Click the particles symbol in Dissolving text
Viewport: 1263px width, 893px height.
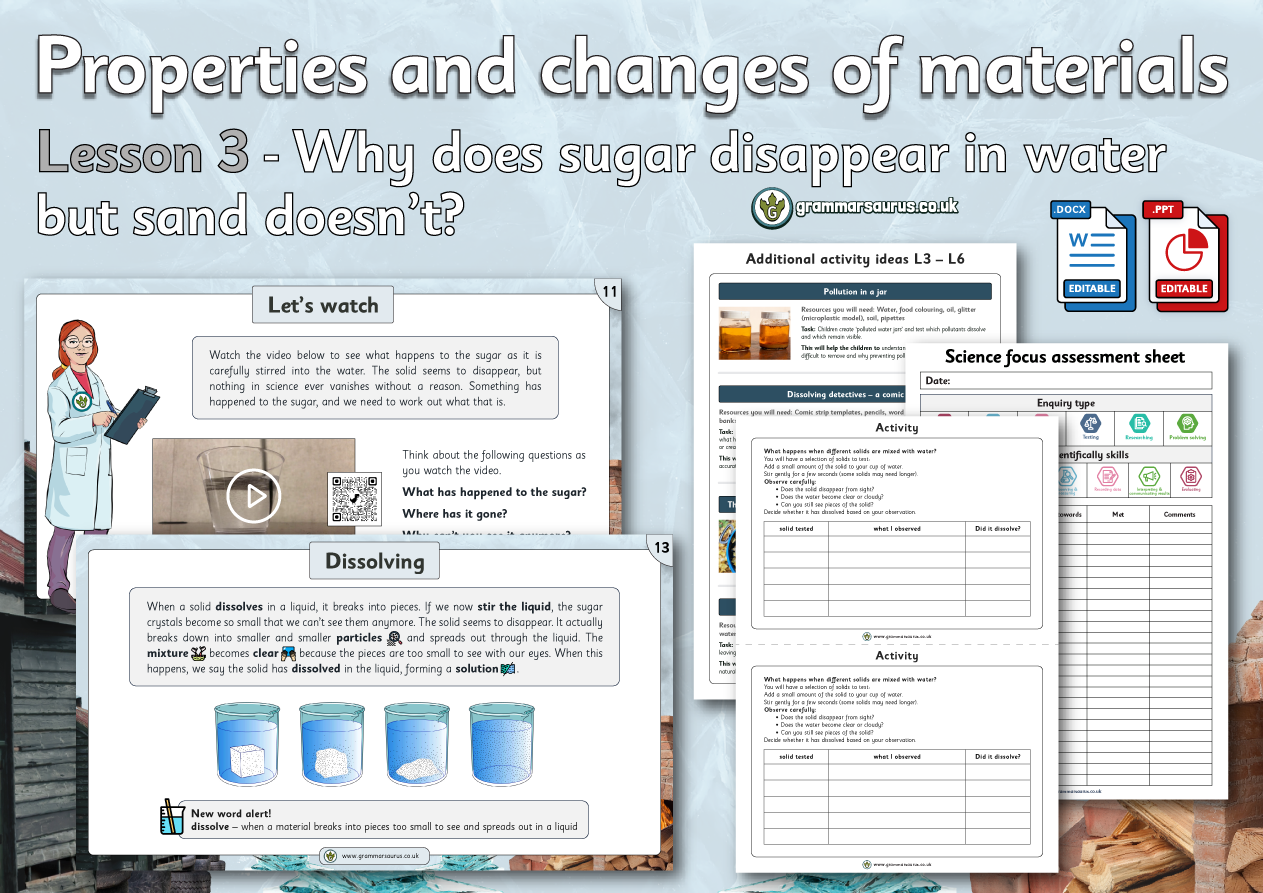tap(394, 638)
